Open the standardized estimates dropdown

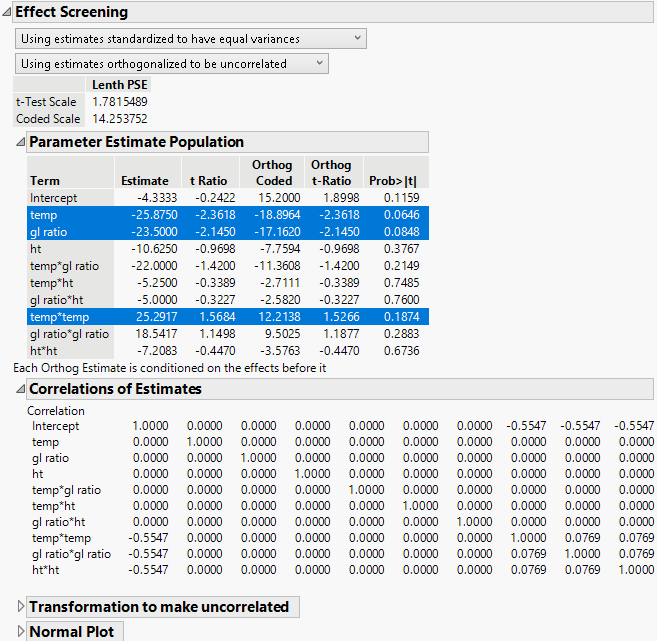click(x=191, y=39)
